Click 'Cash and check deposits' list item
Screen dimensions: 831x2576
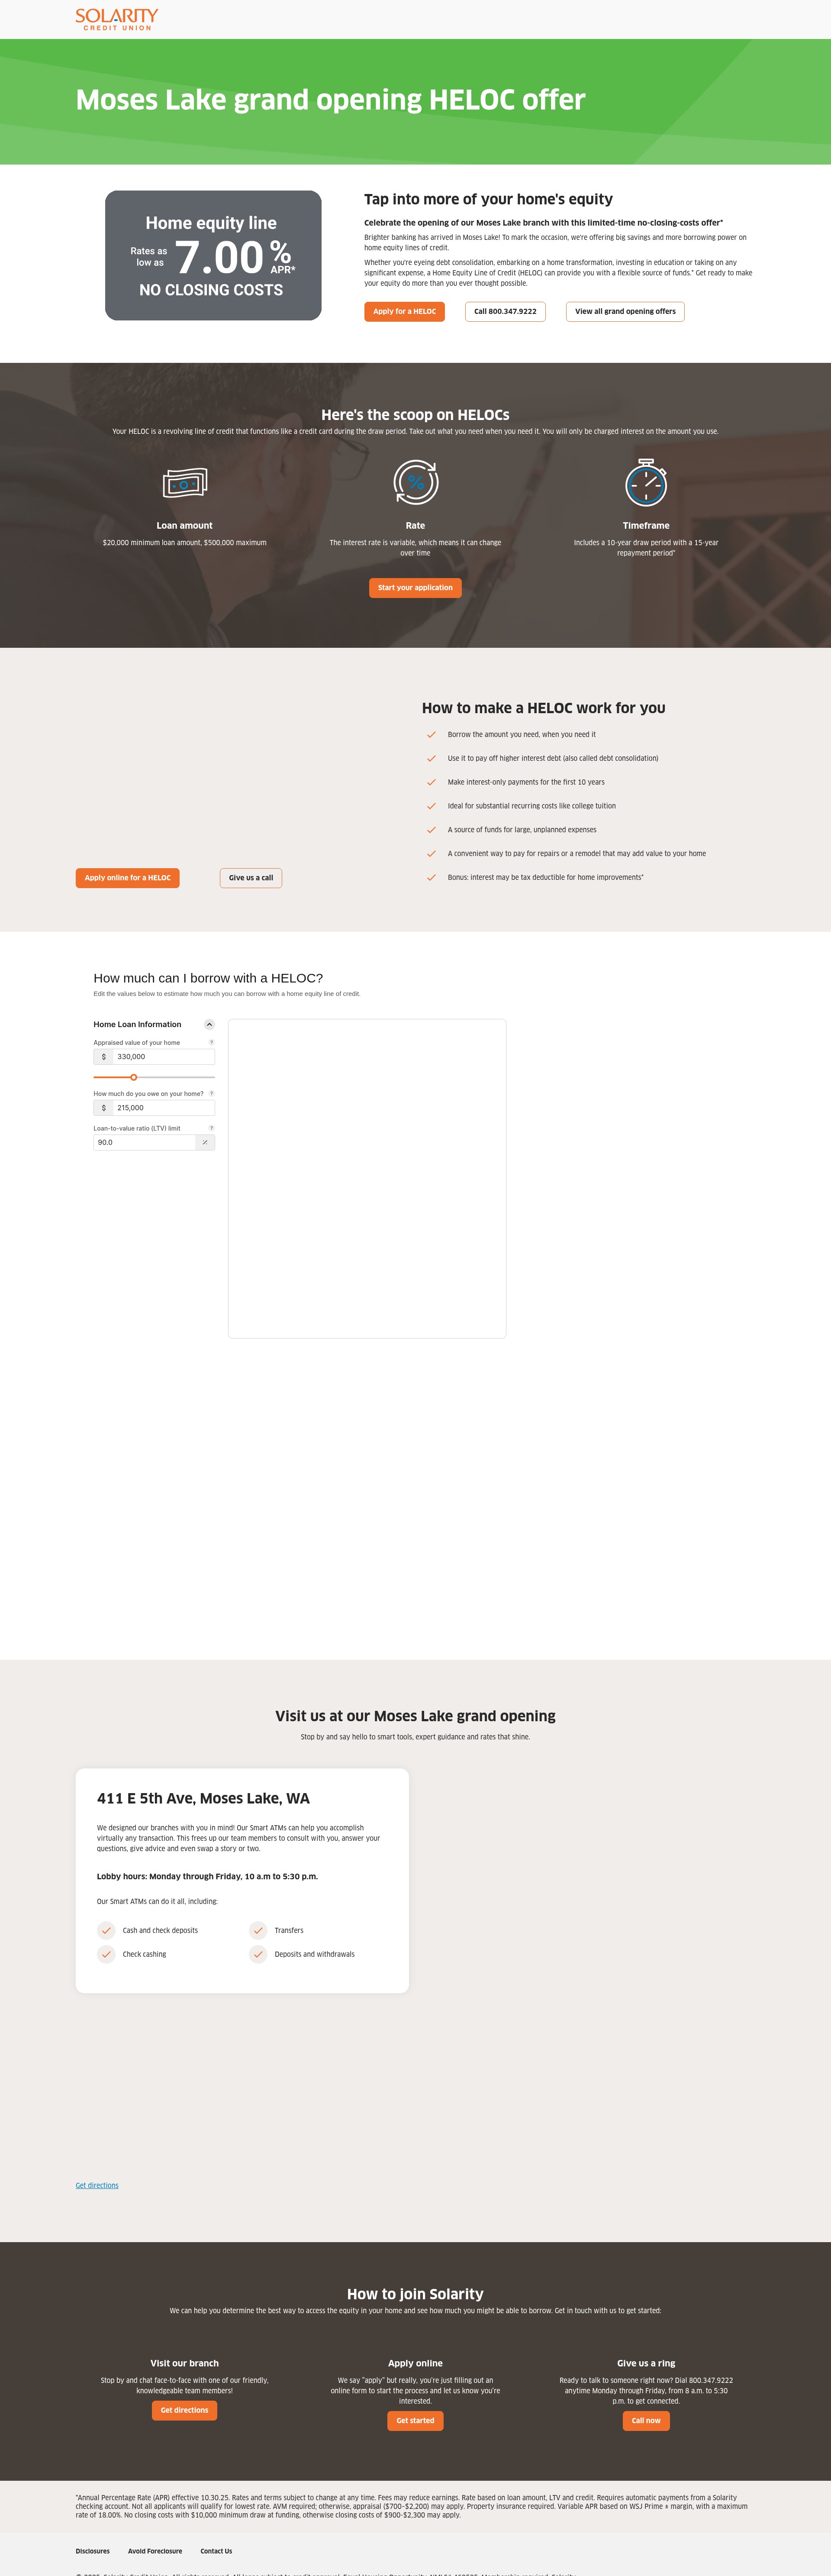pos(160,1930)
